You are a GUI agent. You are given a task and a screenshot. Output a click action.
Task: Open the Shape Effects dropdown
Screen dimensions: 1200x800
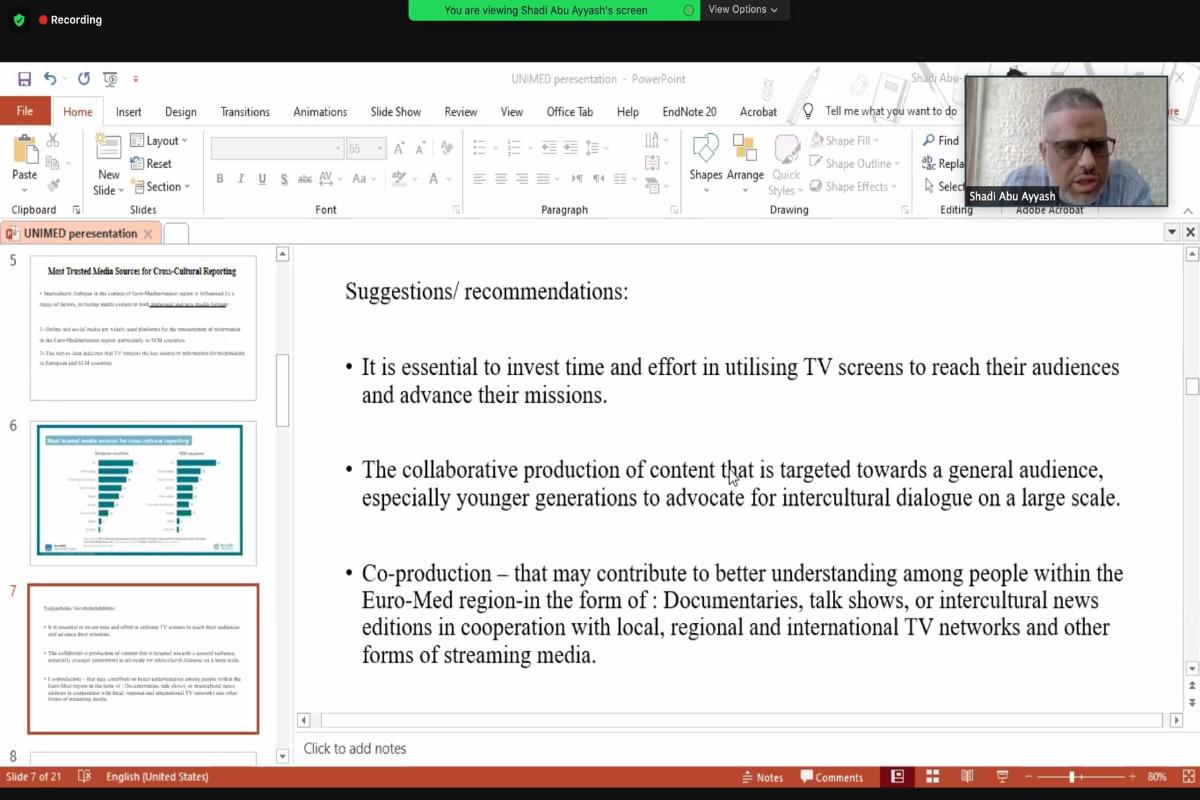853,187
